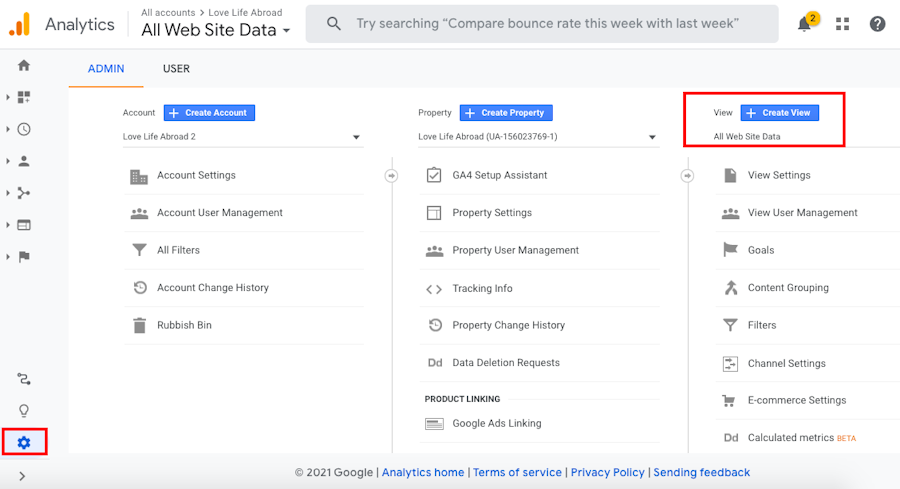This screenshot has height=489, width=900.
Task: Click the search magnifier icon
Action: point(333,24)
